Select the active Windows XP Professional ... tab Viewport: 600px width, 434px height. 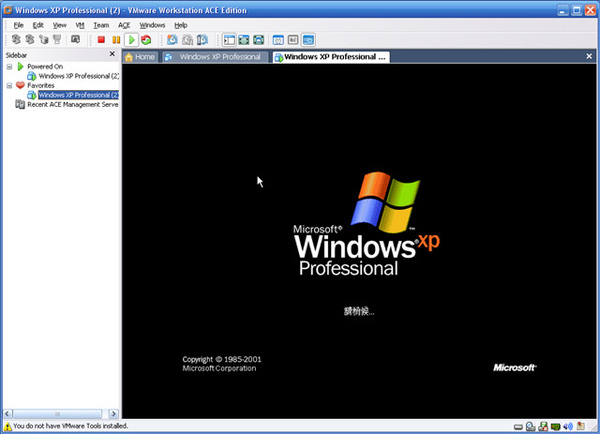pos(331,57)
